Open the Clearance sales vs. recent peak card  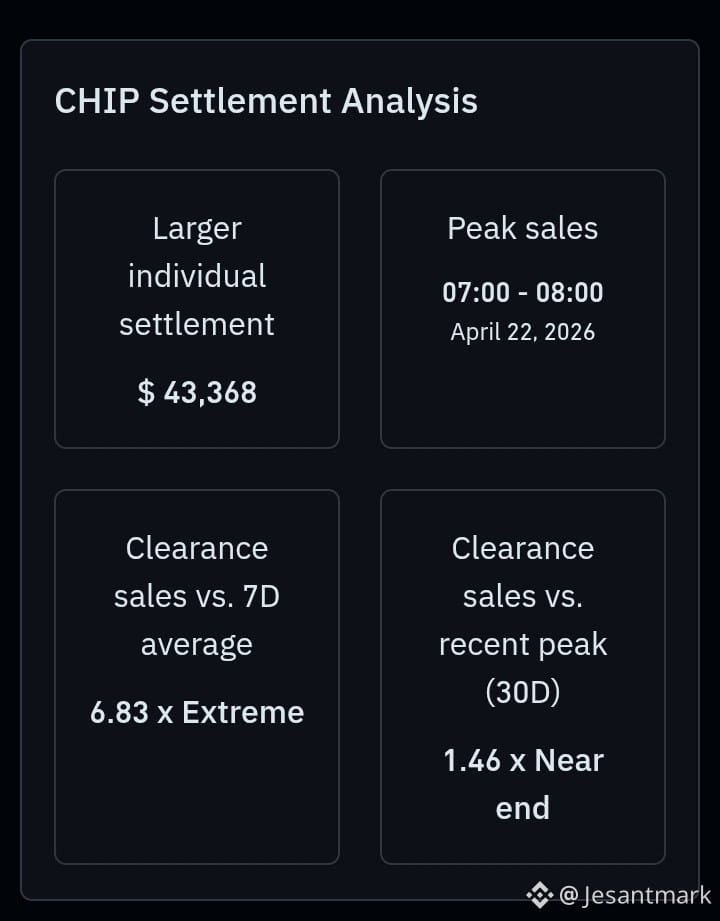click(523, 677)
